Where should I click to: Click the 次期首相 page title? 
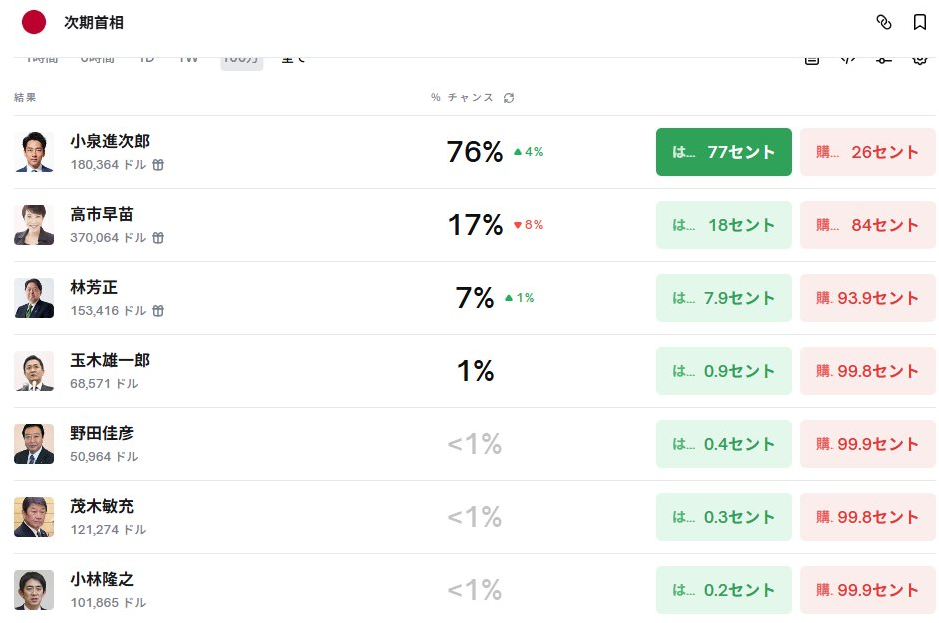click(x=94, y=22)
